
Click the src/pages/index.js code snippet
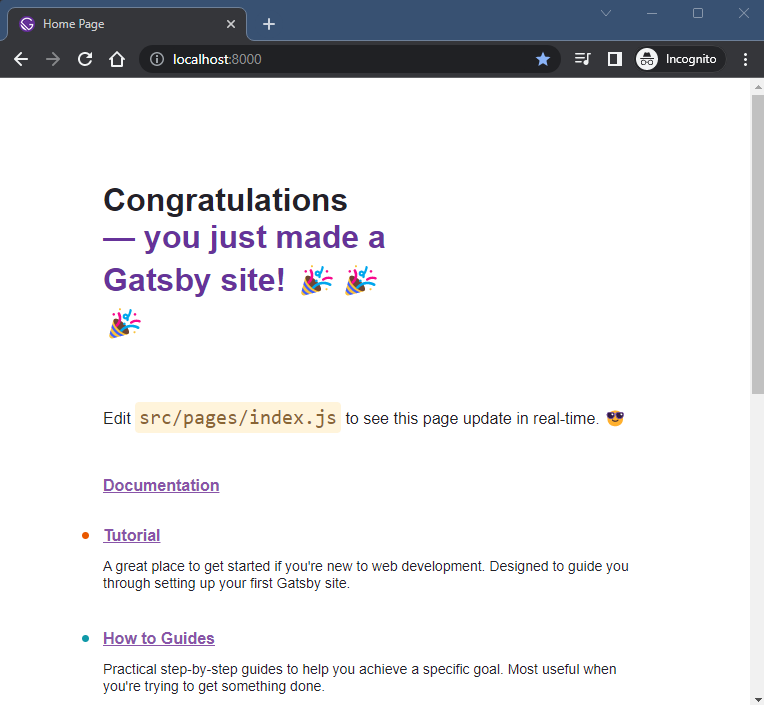[x=238, y=418]
